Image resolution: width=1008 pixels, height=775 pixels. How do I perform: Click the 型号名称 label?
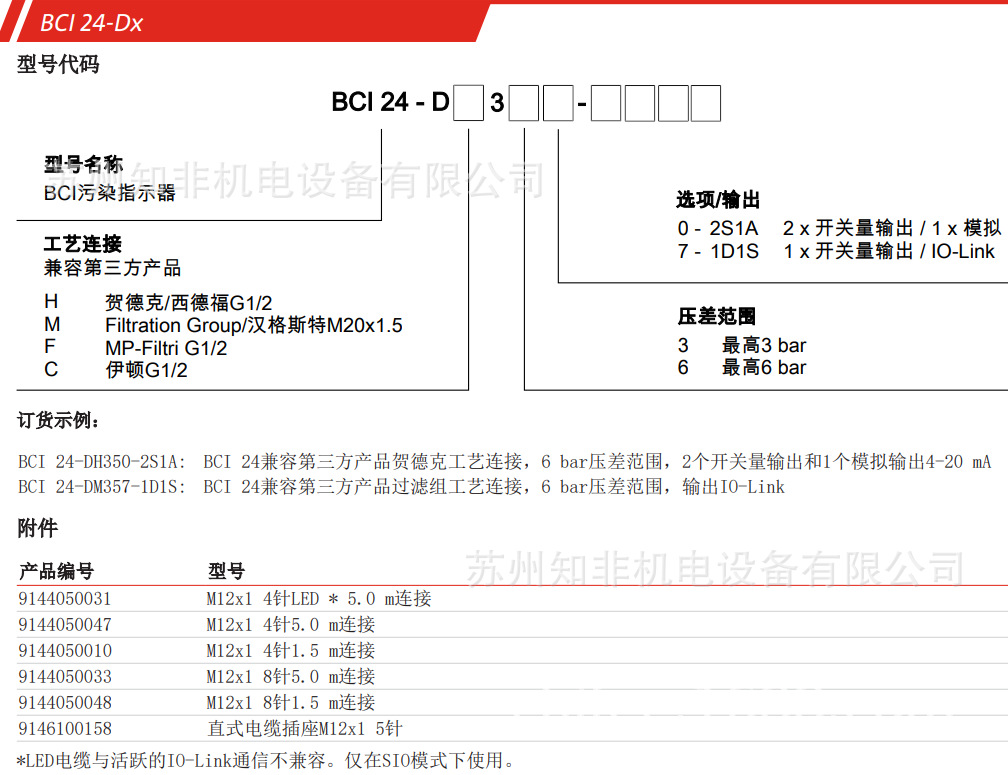click(x=84, y=165)
